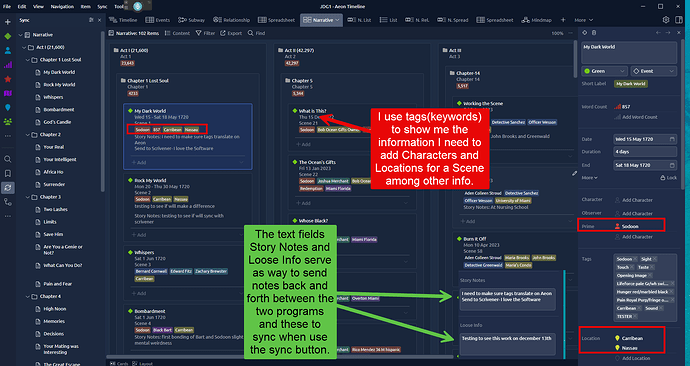Open the green diamond events sidebar icon
This screenshot has height=366, width=690.
[x=7, y=36]
